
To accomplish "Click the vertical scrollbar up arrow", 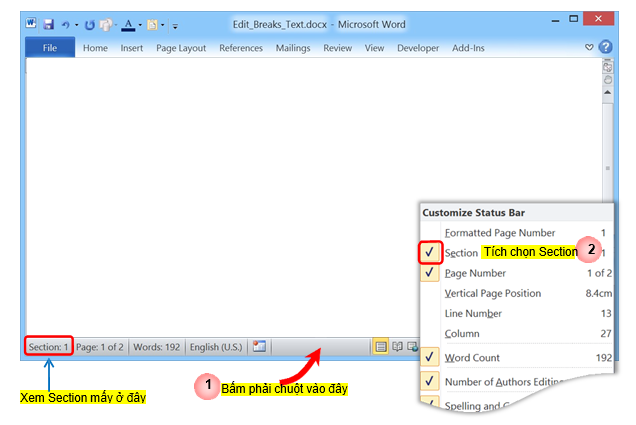I will [x=606, y=98].
